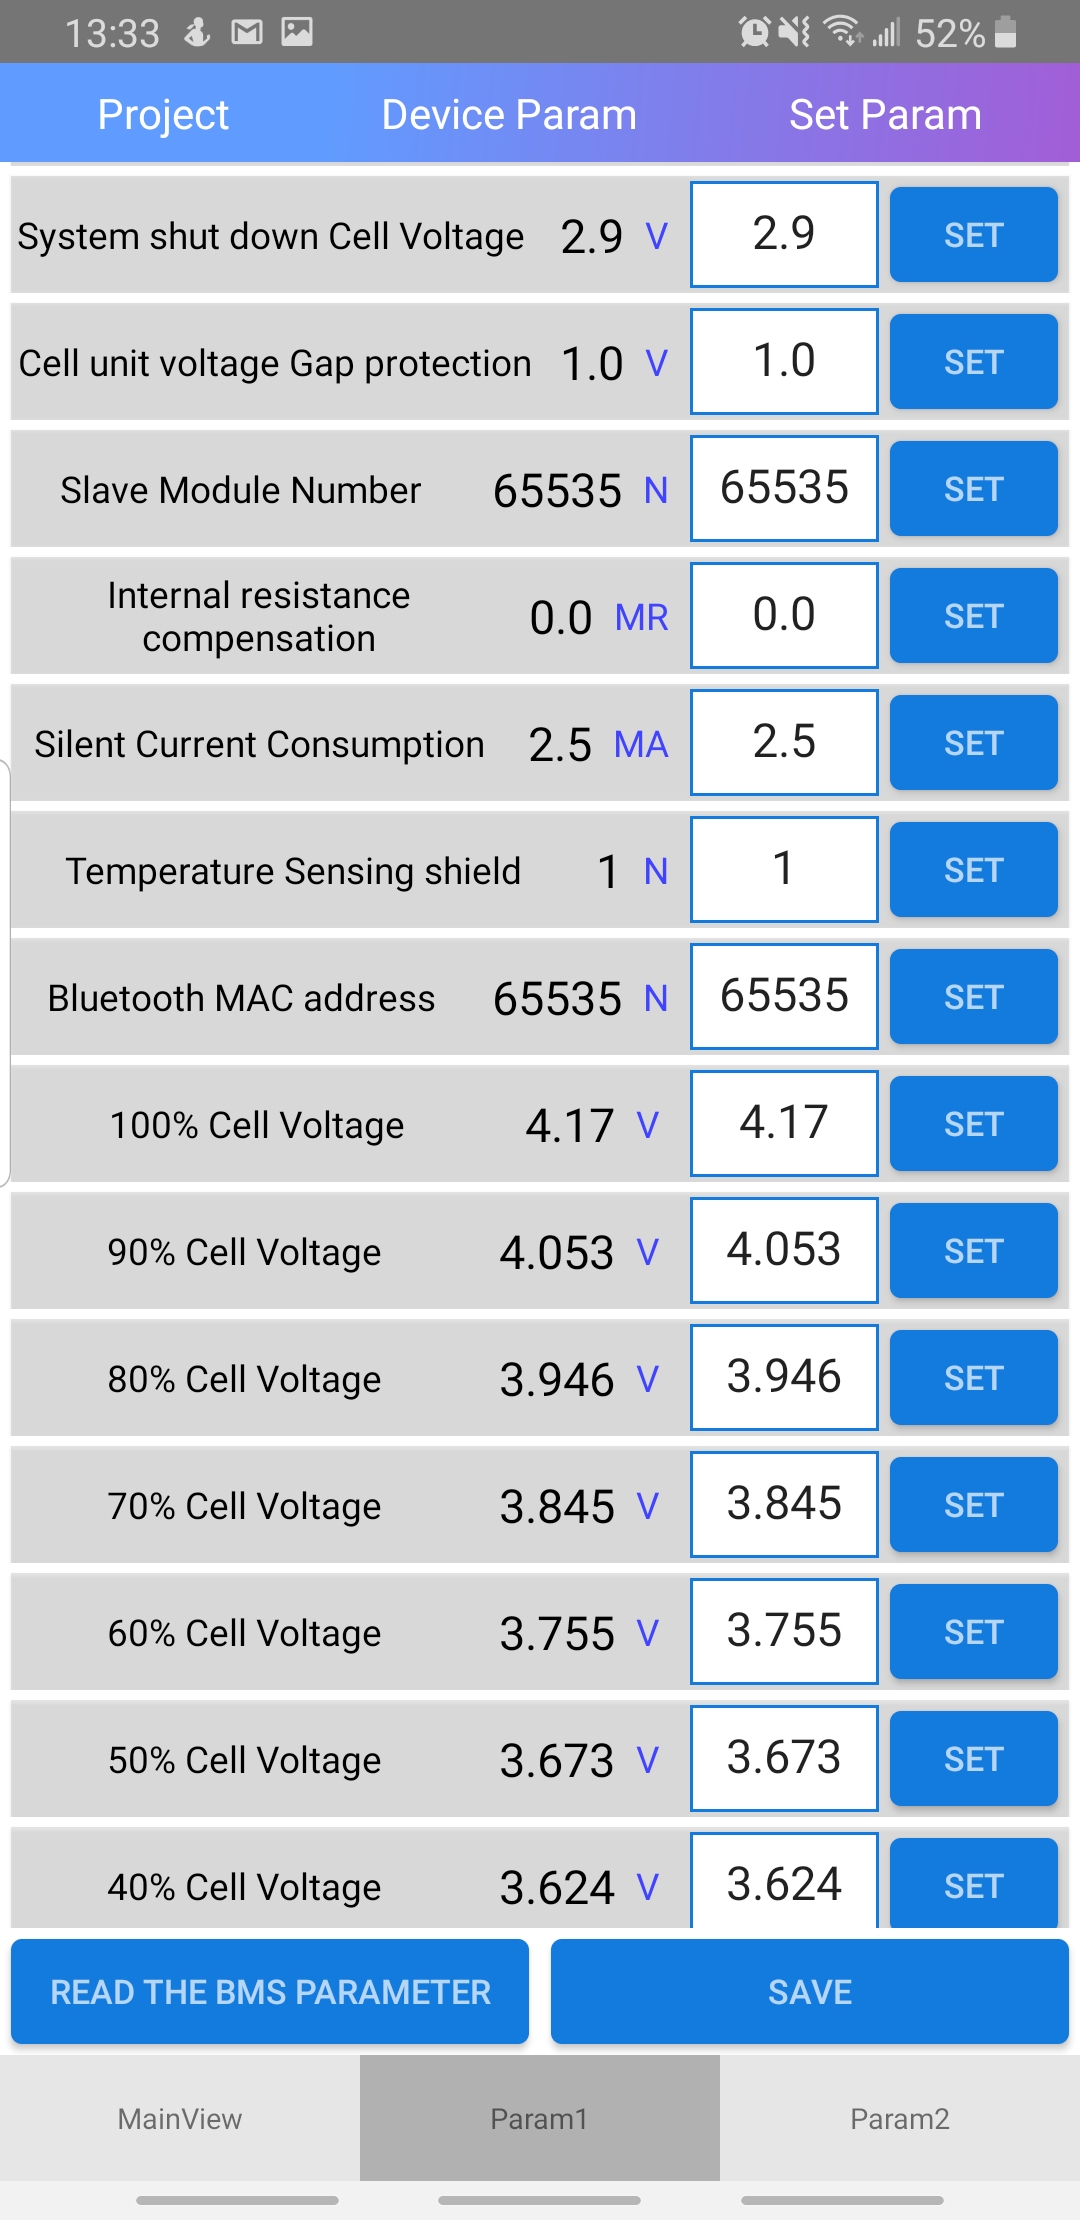Tap the muted sound status icon
Image resolution: width=1080 pixels, height=2220 pixels.
[795, 33]
